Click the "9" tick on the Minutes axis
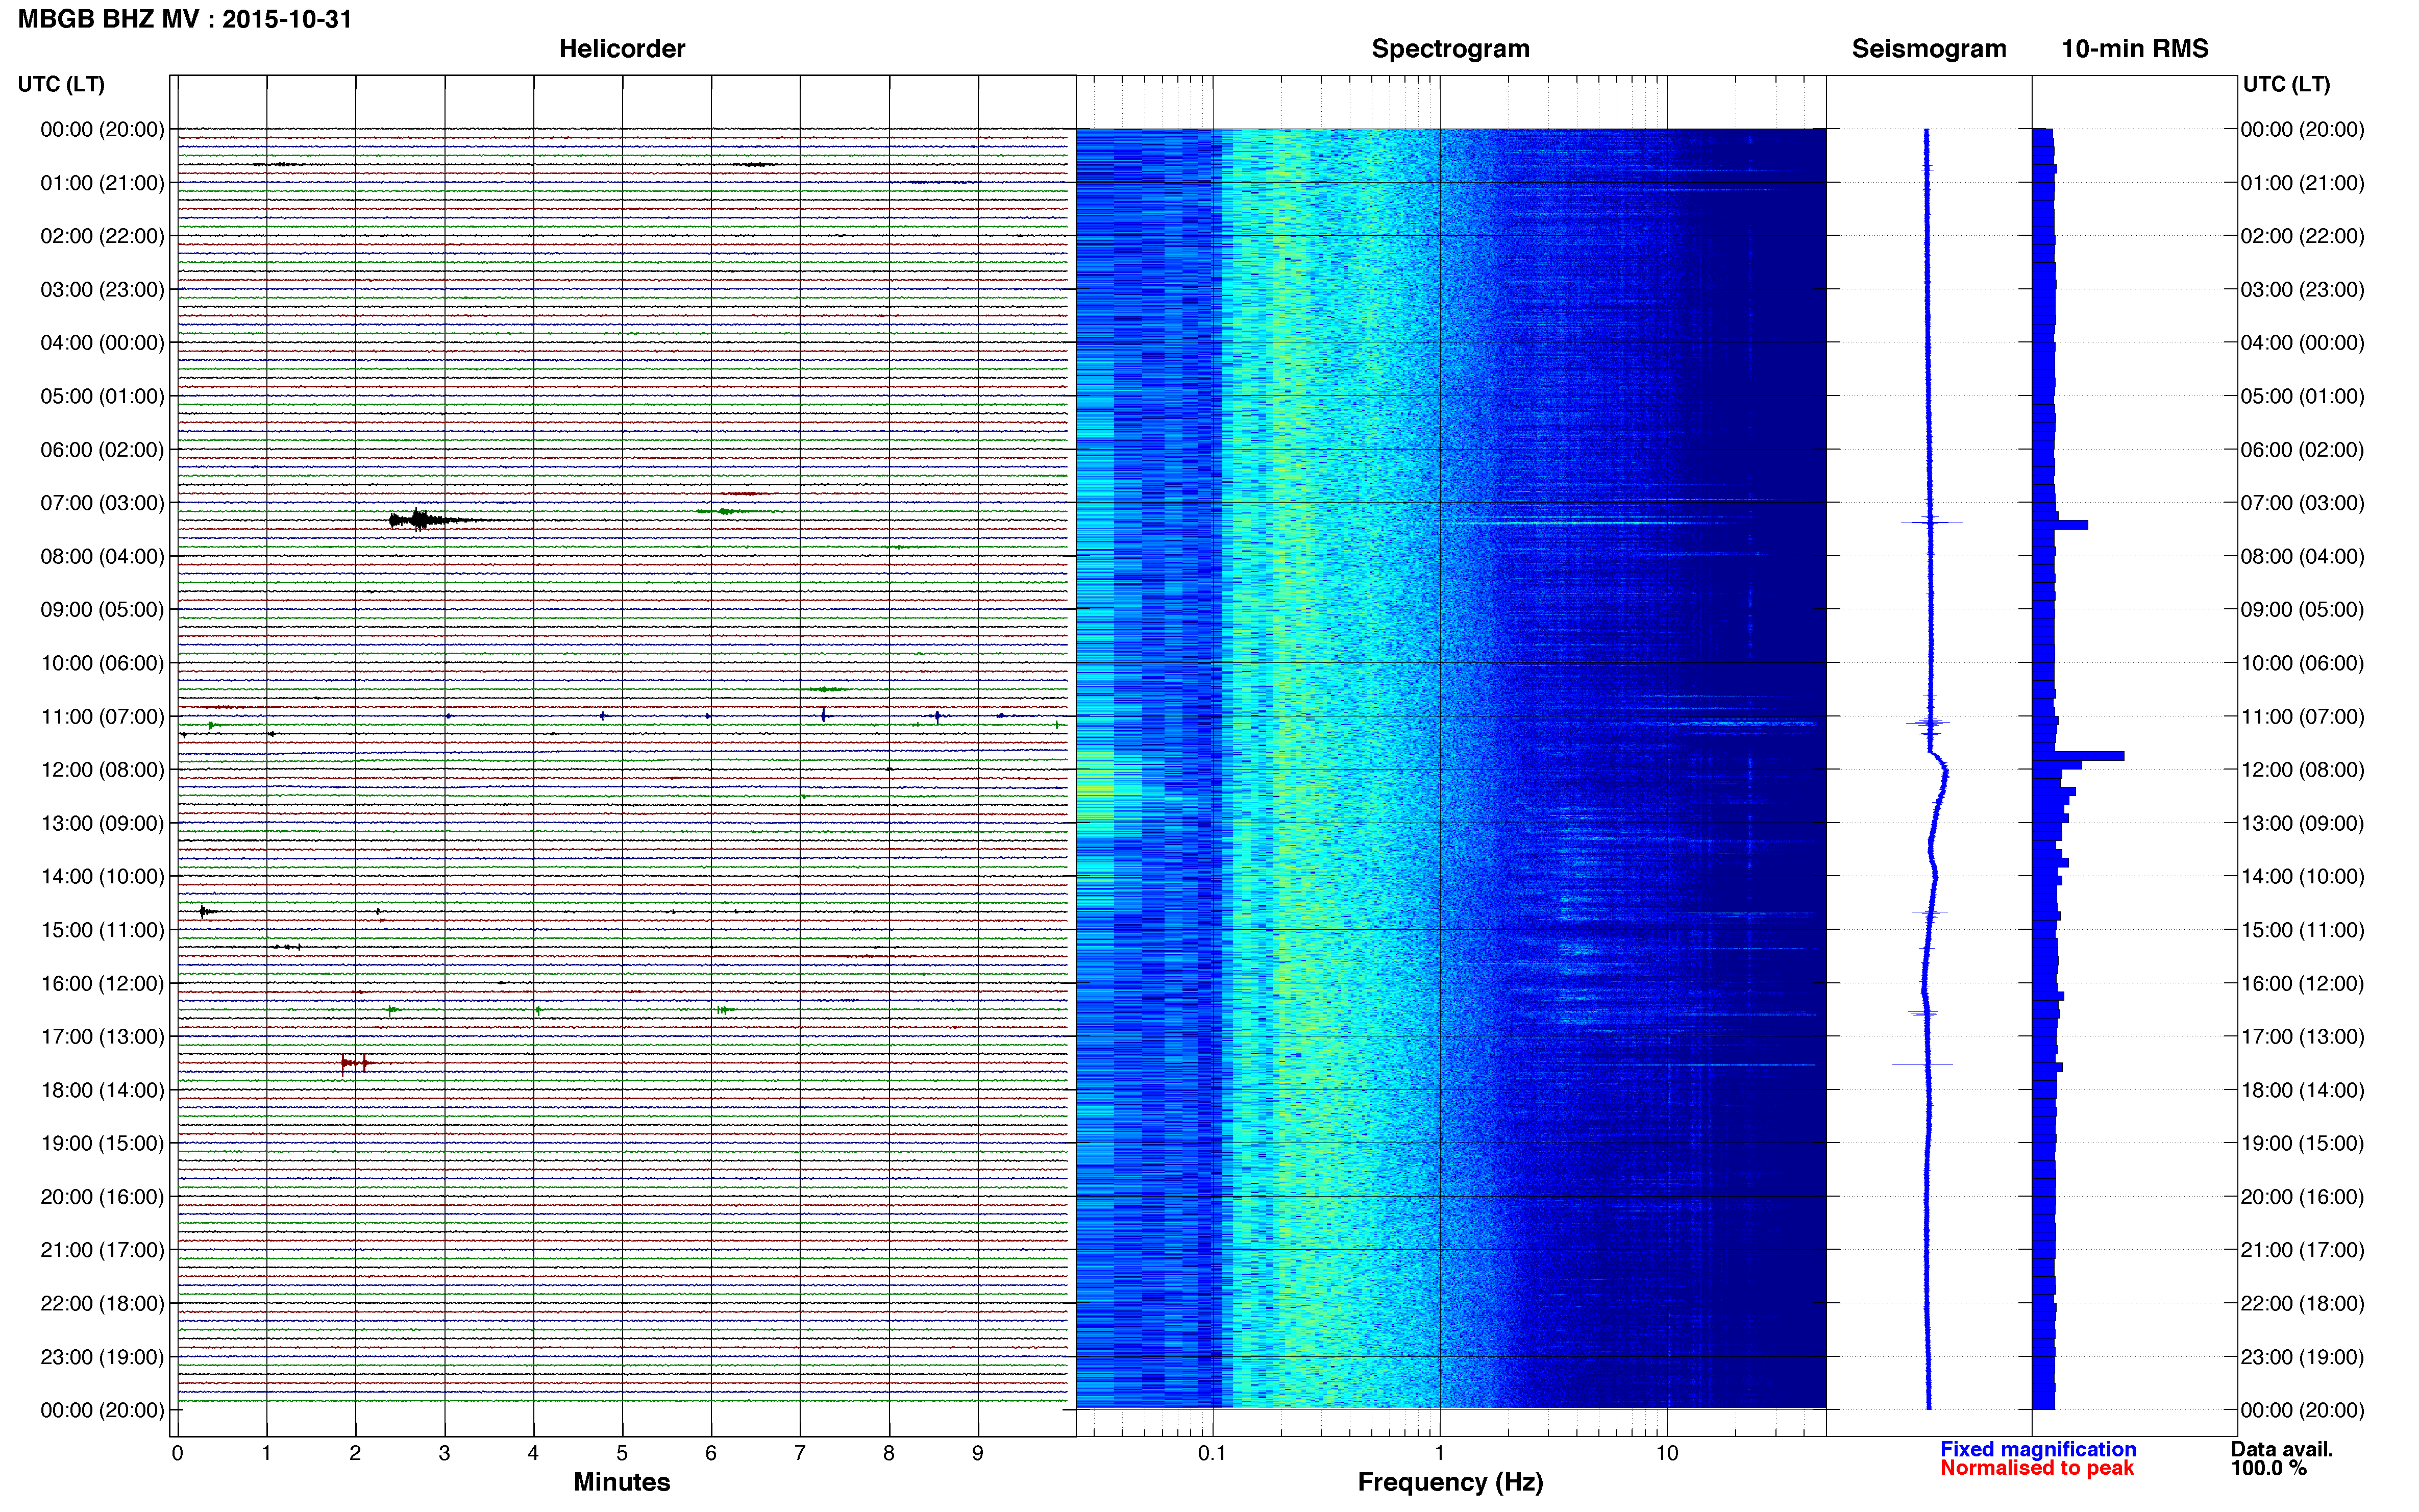Image resolution: width=2419 pixels, height=1512 pixels. tap(978, 1454)
